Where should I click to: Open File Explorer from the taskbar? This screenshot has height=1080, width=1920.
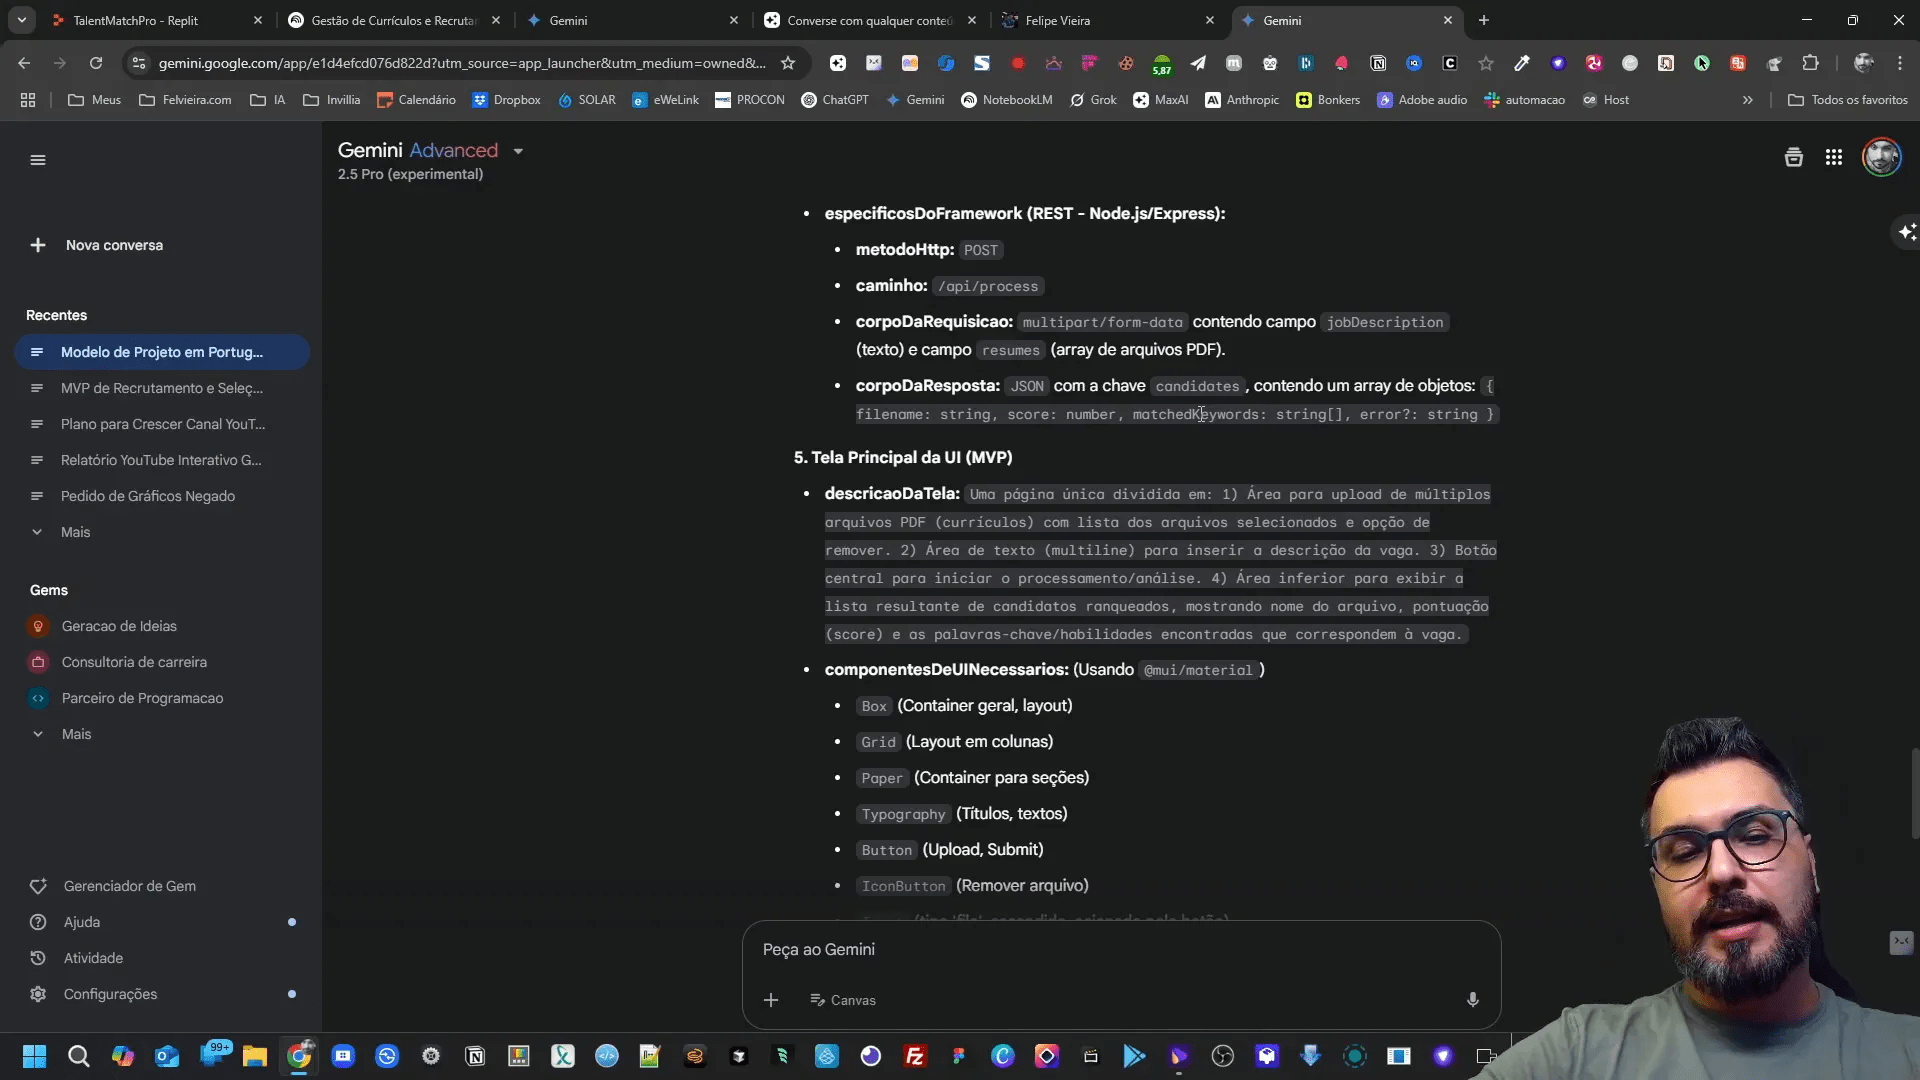tap(255, 1056)
